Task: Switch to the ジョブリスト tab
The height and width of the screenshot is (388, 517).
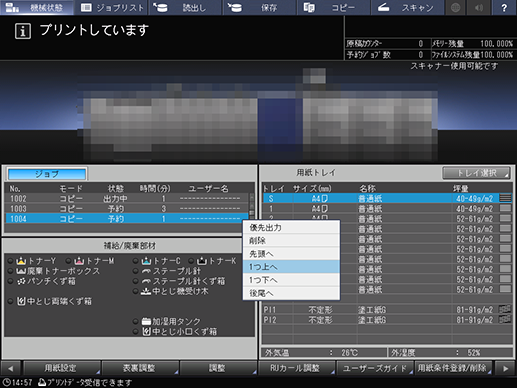Action: click(112, 8)
